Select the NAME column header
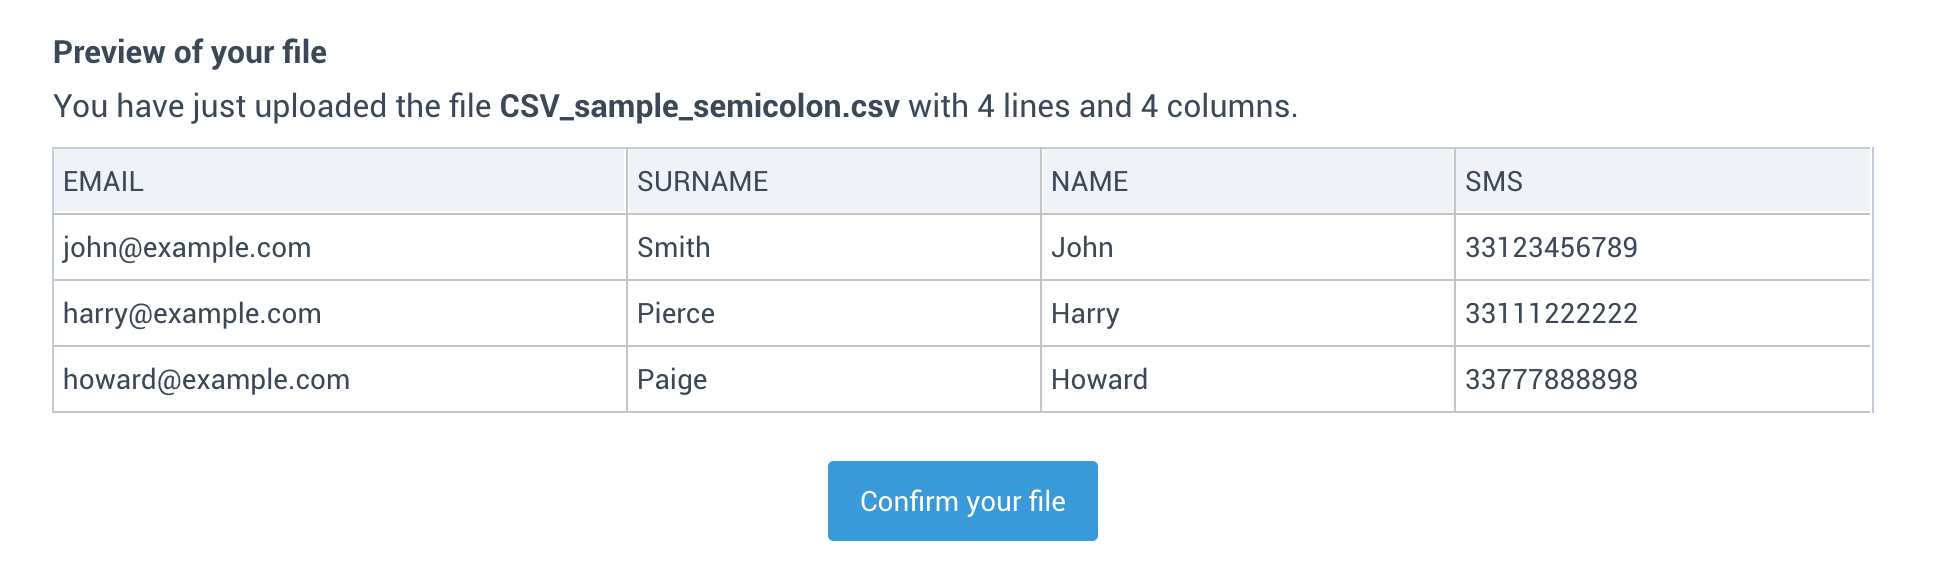This screenshot has height=571, width=1939. 1248,181
